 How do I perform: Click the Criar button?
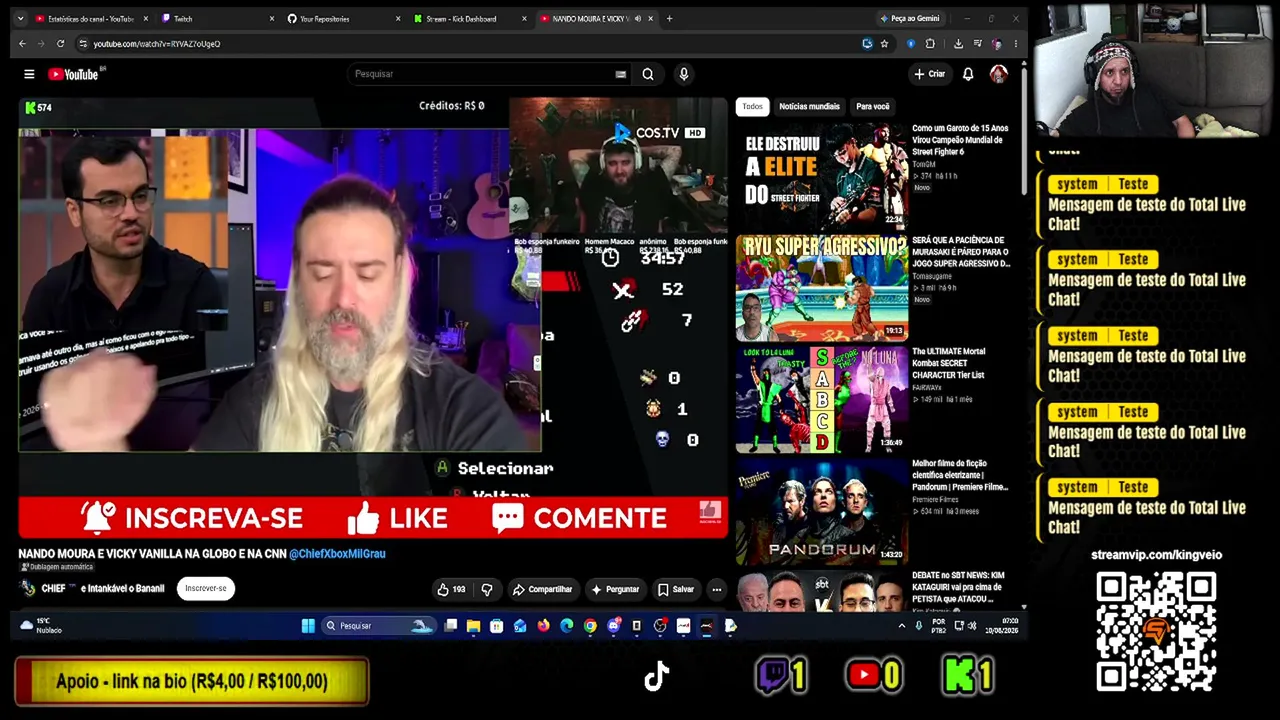click(x=929, y=74)
